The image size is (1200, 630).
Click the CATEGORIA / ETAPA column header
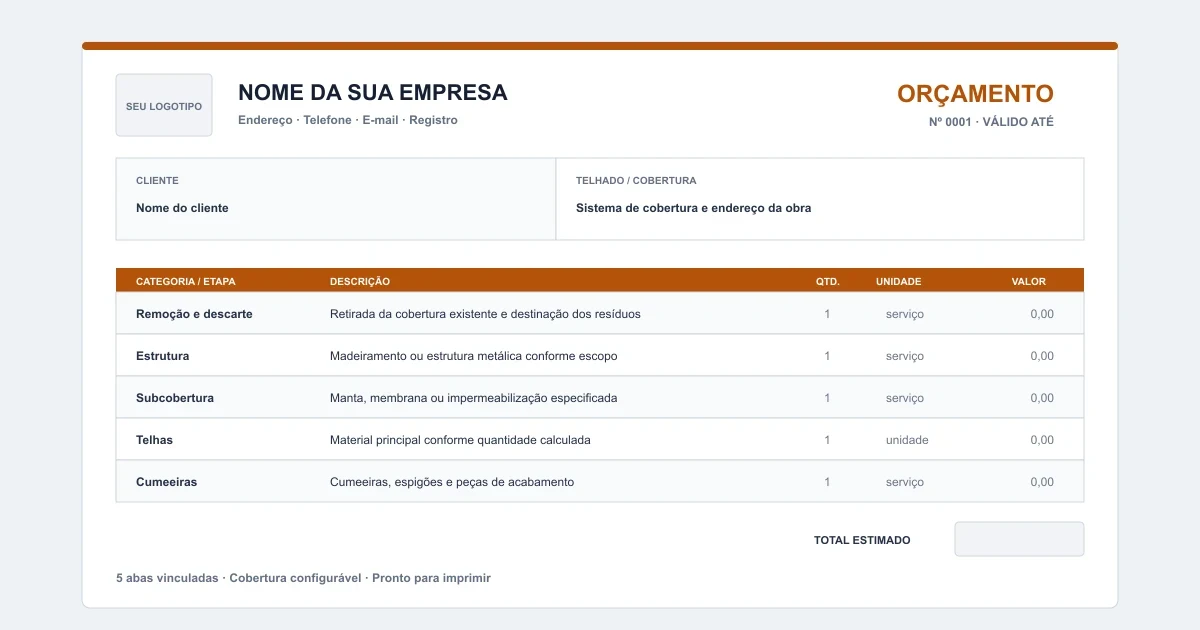pyautogui.click(x=186, y=282)
